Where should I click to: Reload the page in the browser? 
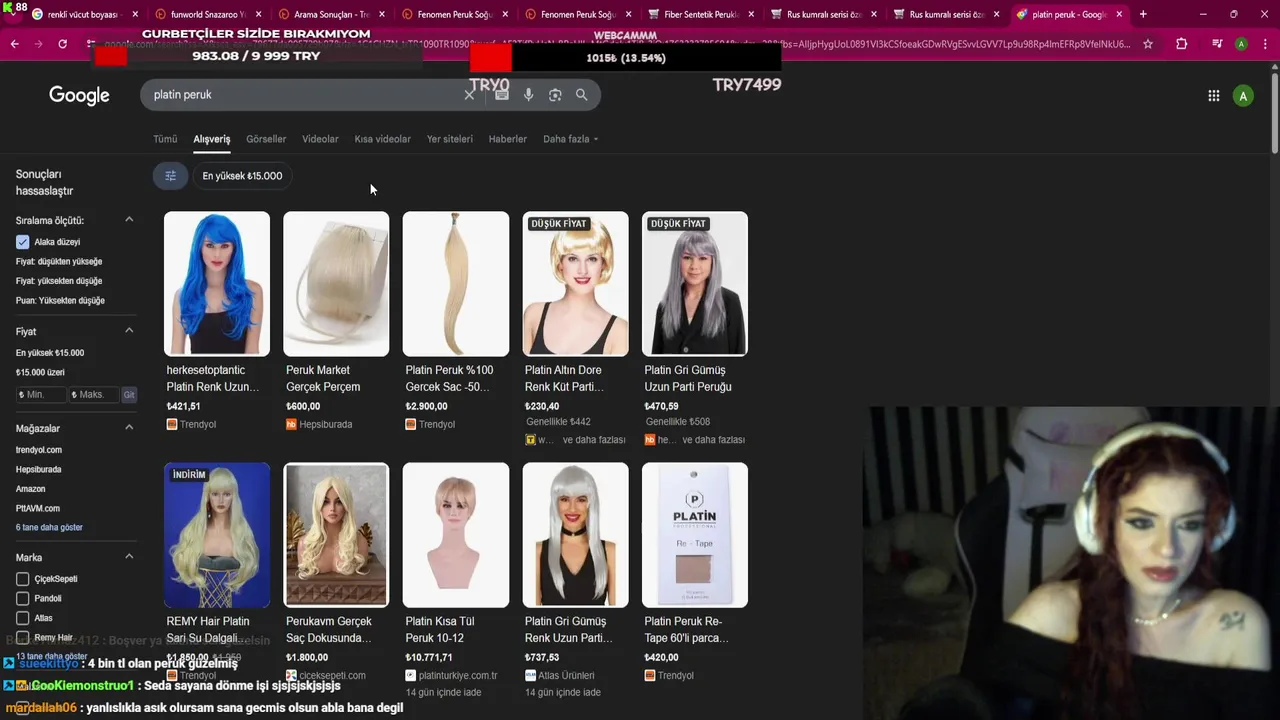(x=62, y=44)
